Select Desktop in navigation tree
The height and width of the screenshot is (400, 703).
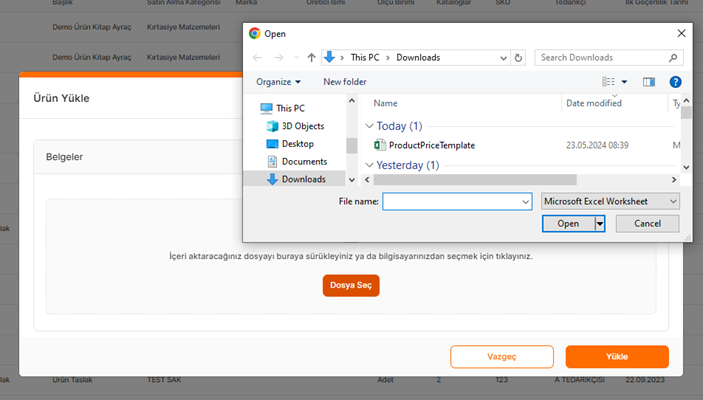(298, 144)
